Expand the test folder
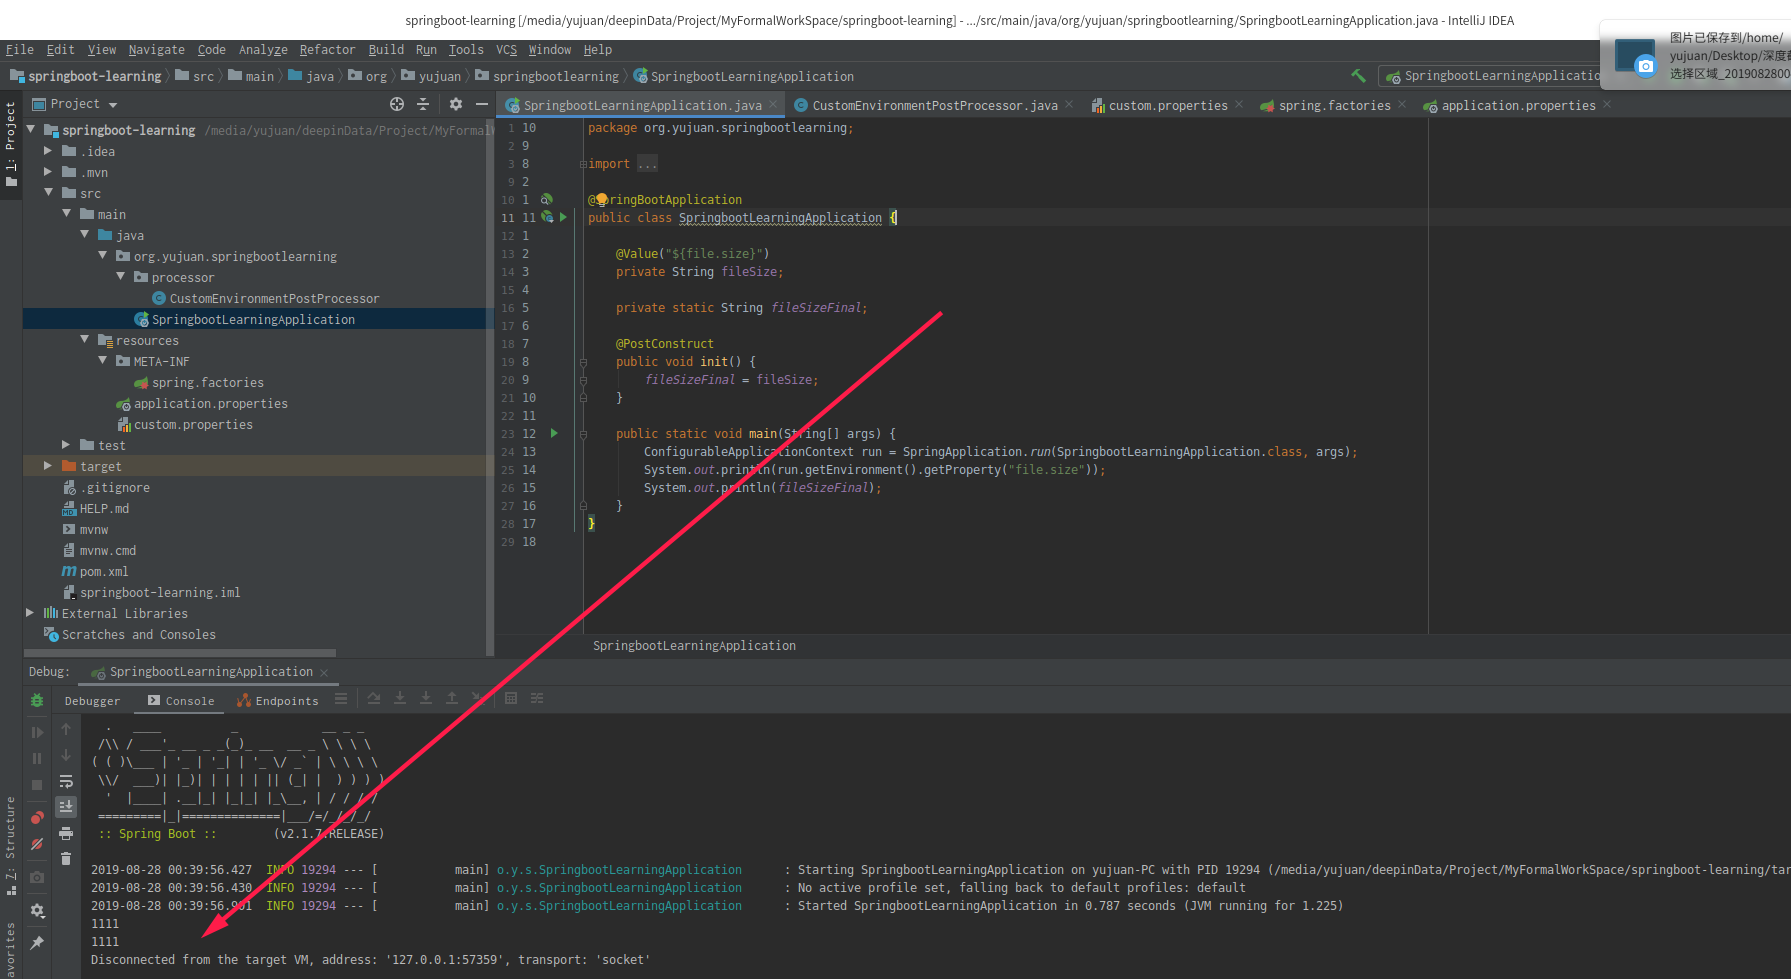The width and height of the screenshot is (1791, 979). point(66,445)
